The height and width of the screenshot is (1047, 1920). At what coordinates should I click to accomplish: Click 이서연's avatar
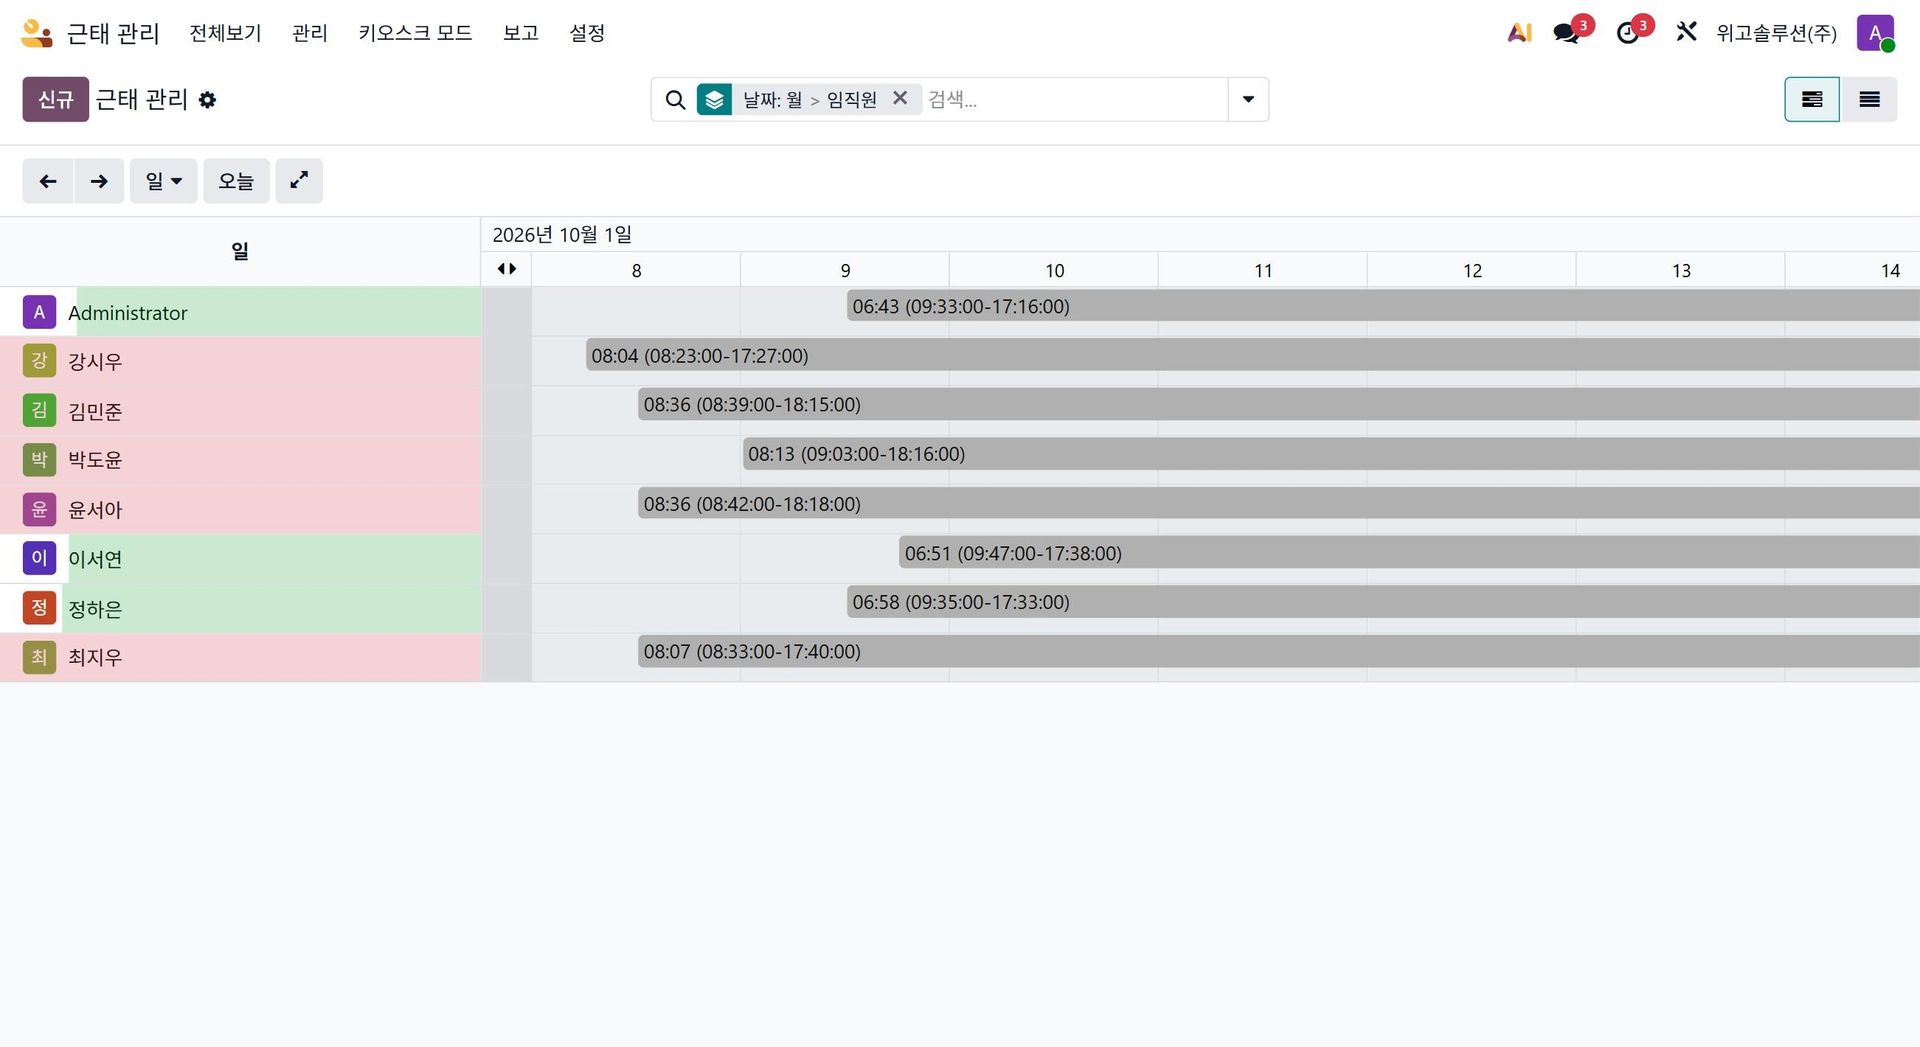pos(39,558)
